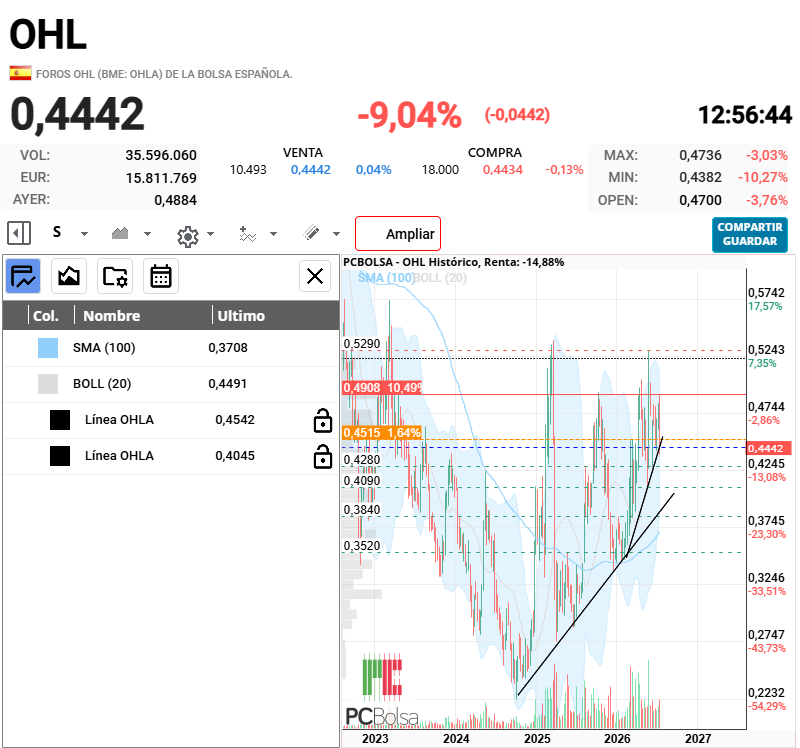Open the calendar panel icon
The width and height of the screenshot is (800, 748).
pos(161,276)
